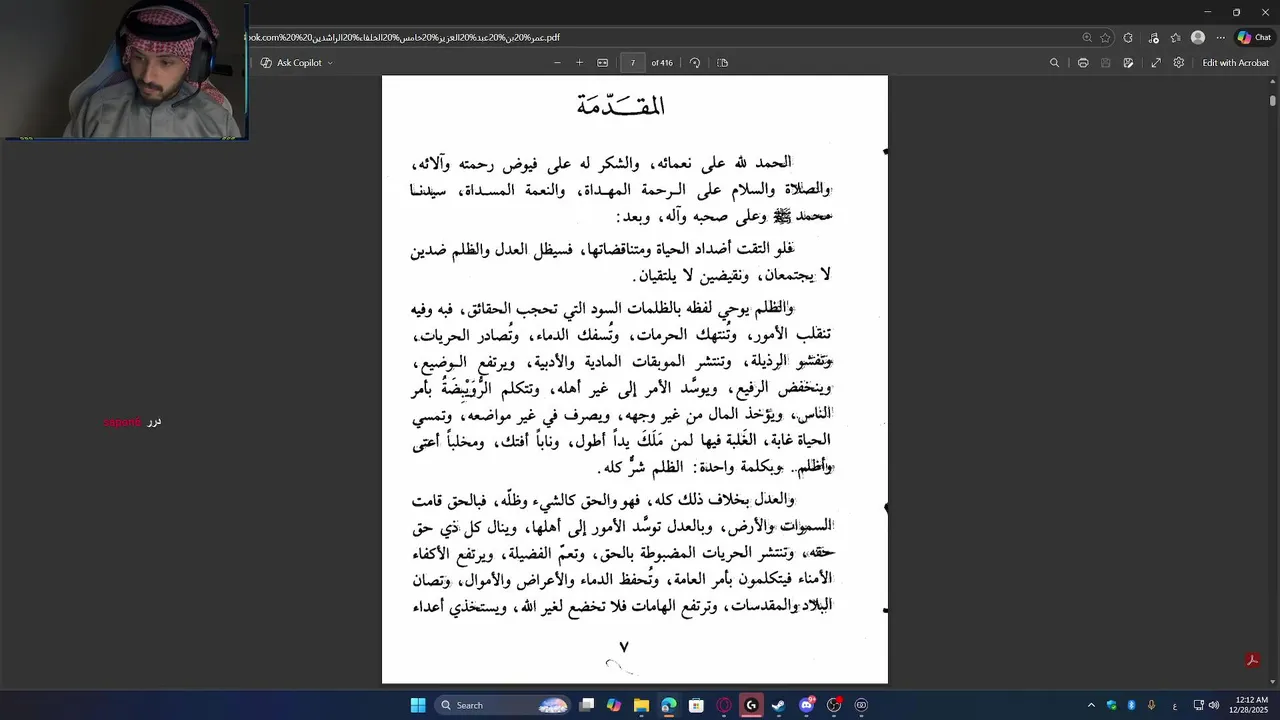Image resolution: width=1280 pixels, height=720 pixels.
Task: Switch the Arabic input language indicator
Action: click(1175, 705)
